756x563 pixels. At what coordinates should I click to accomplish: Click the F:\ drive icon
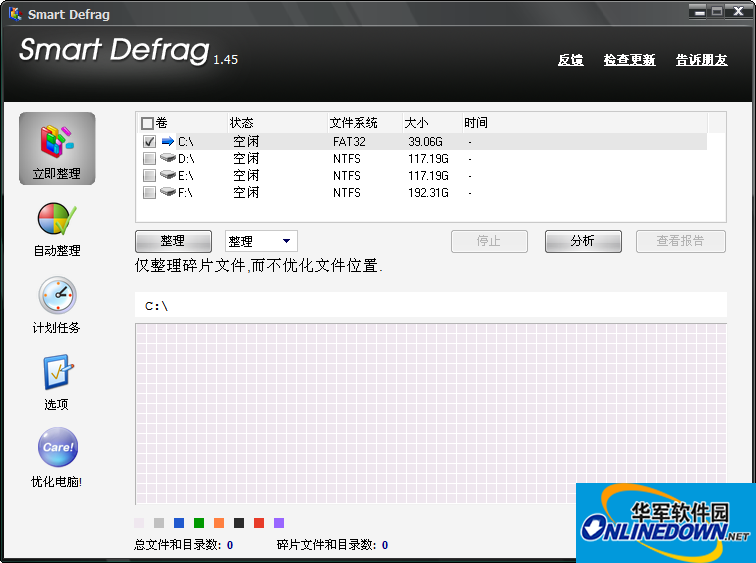(168, 192)
